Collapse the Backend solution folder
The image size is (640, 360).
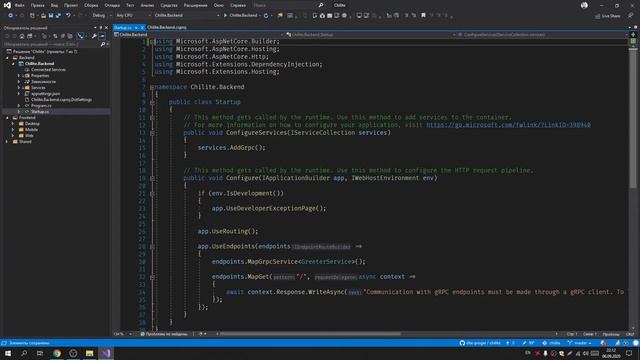[x=7, y=58]
